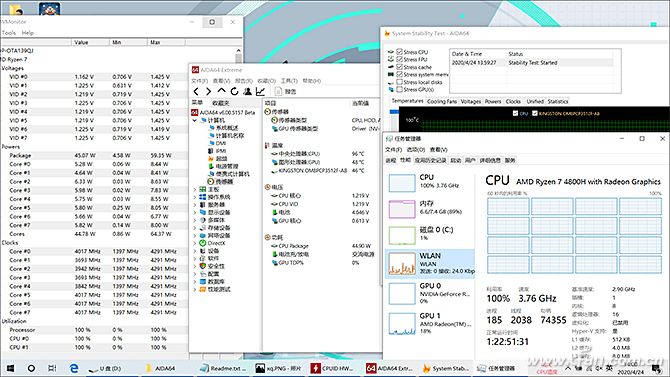Switch to Cooling Fans tab in Stability Test
The width and height of the screenshot is (670, 377).
click(x=442, y=101)
